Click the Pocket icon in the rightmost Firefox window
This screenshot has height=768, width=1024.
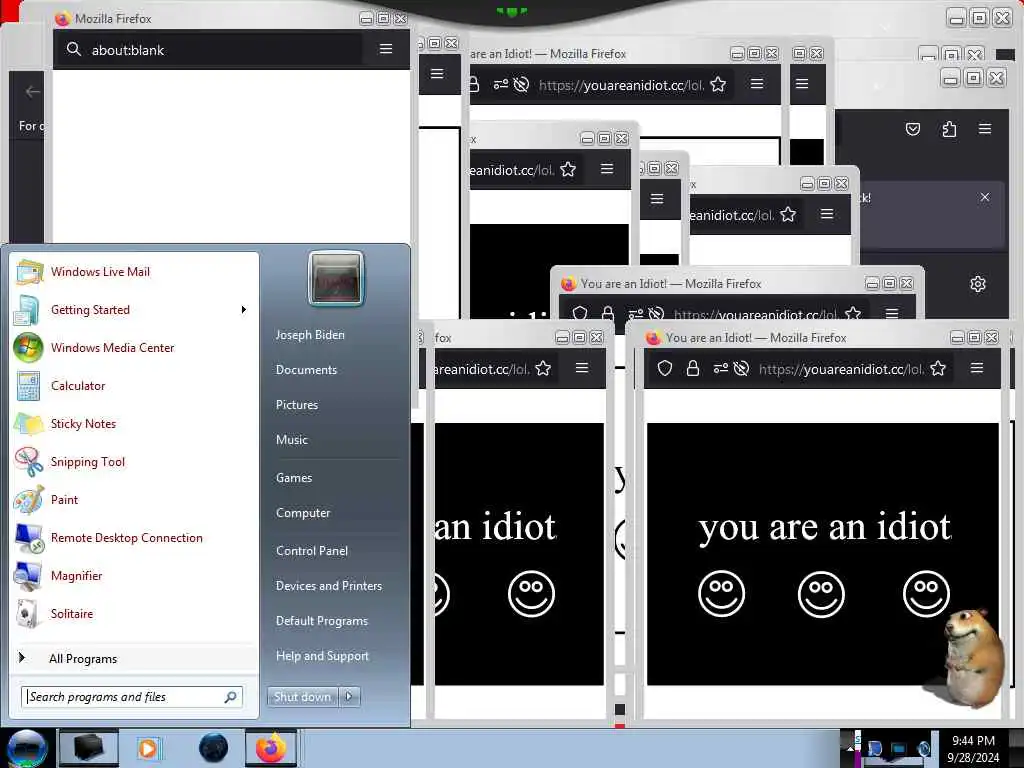click(913, 129)
